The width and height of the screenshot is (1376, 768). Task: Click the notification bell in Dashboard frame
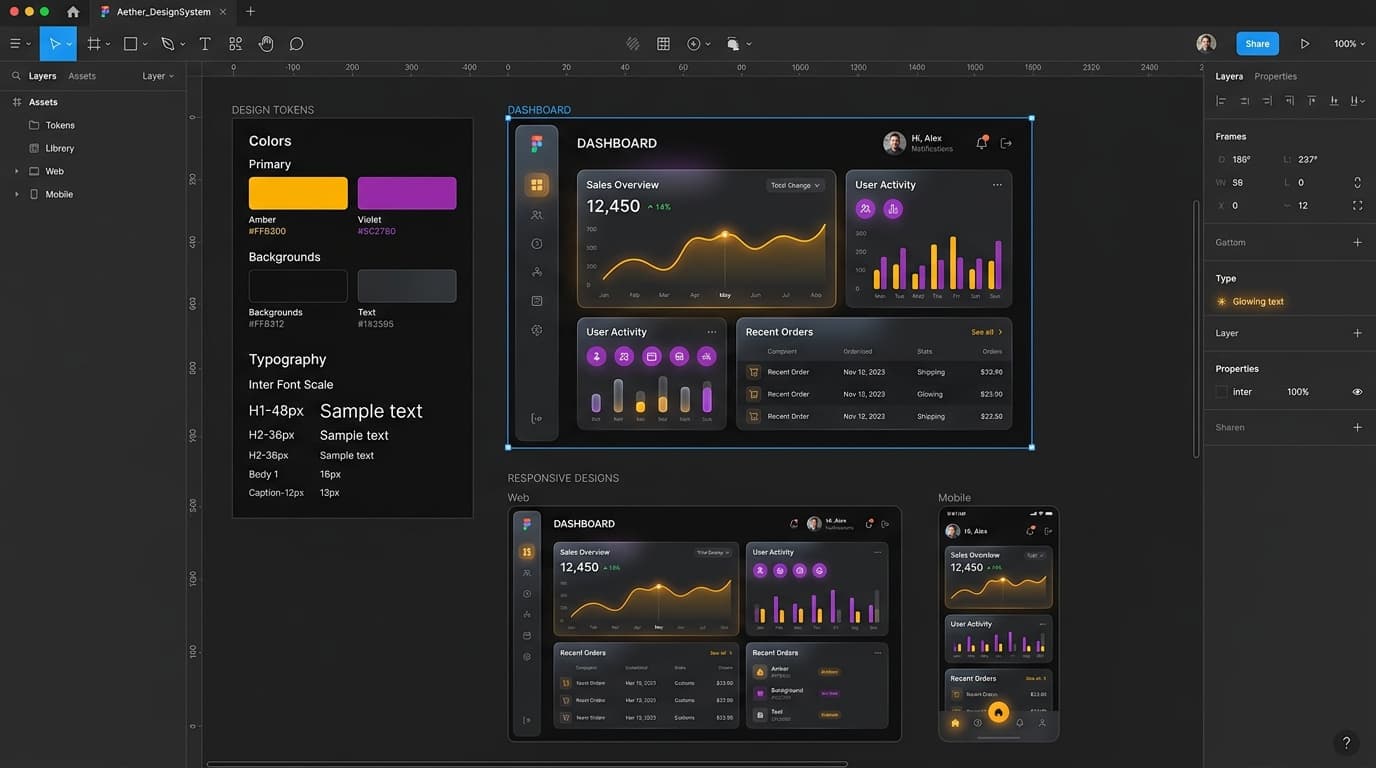981,143
